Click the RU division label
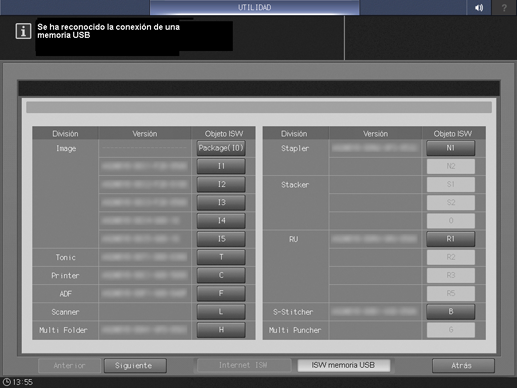This screenshot has height=388, width=517. [x=293, y=239]
